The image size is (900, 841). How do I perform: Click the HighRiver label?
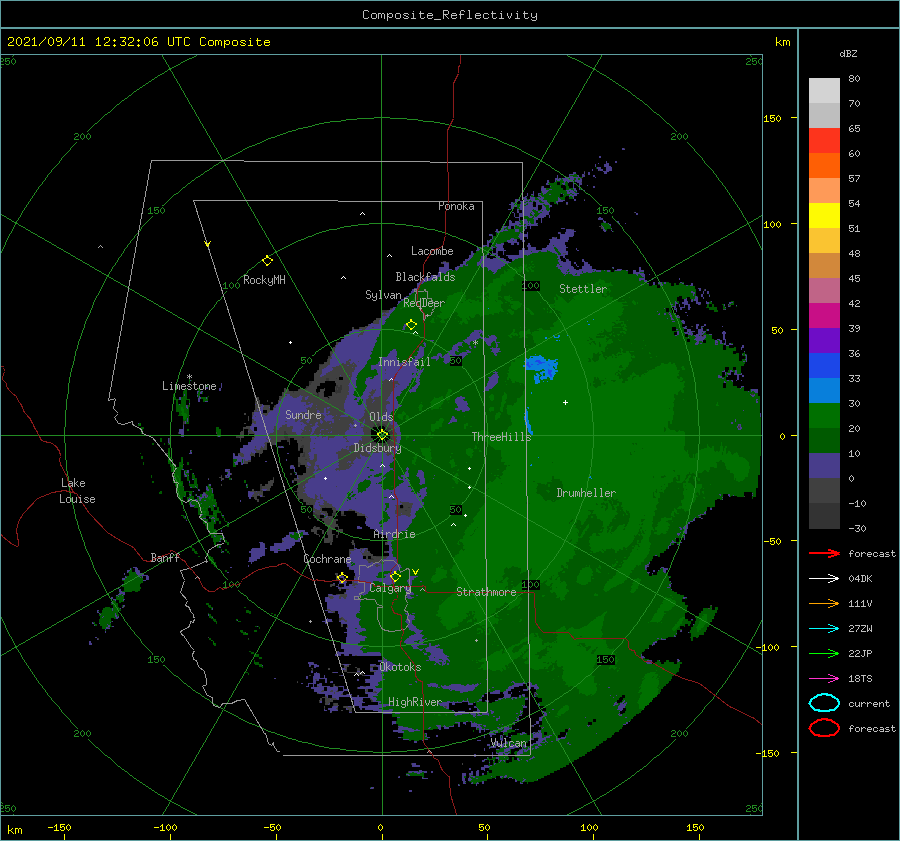tap(414, 702)
